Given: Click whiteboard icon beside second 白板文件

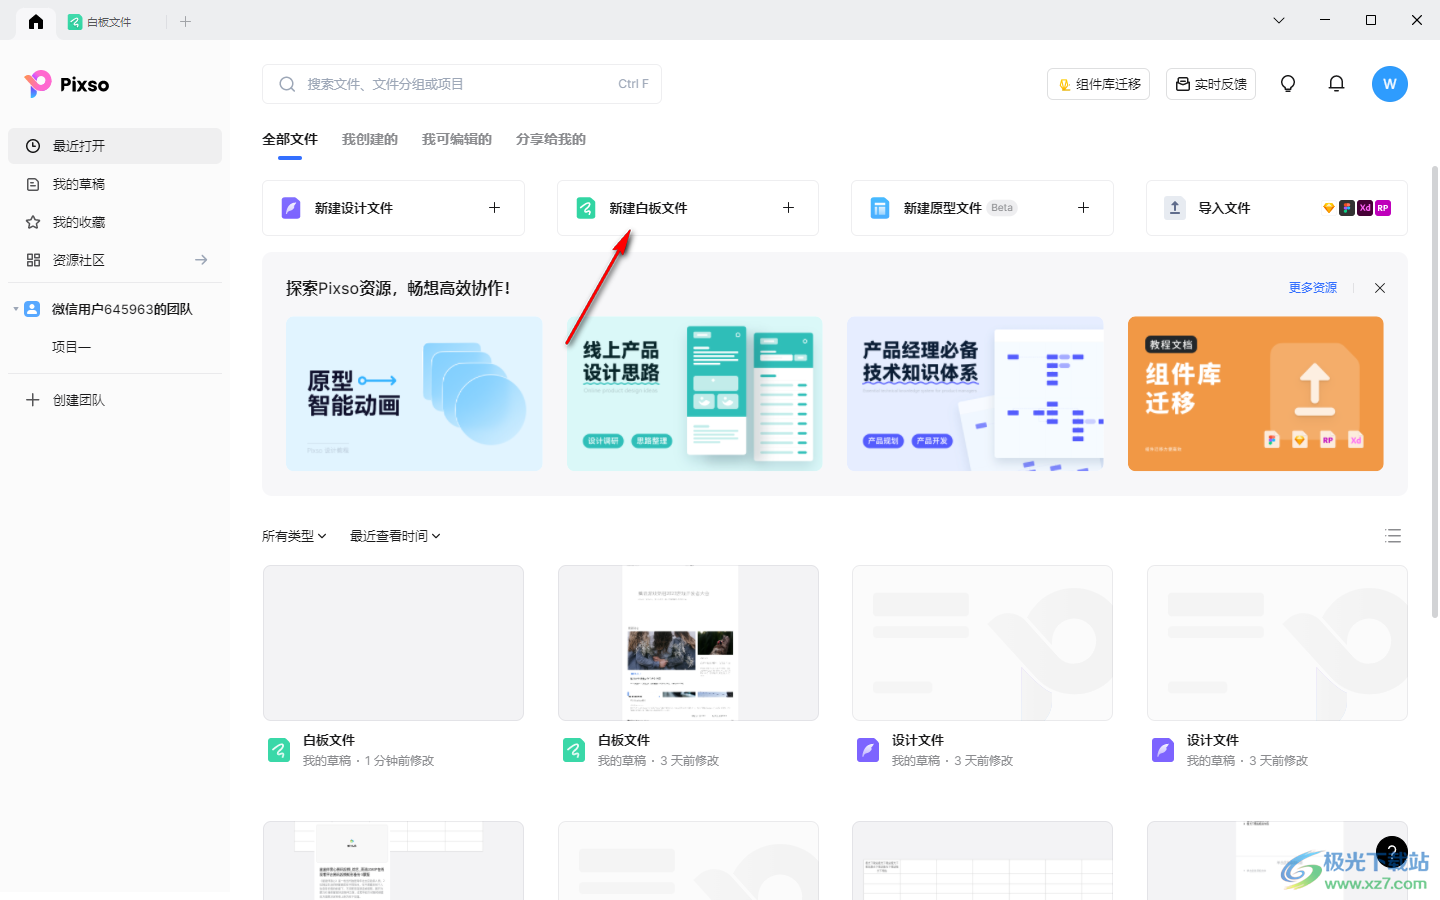Looking at the screenshot, I should 574,750.
